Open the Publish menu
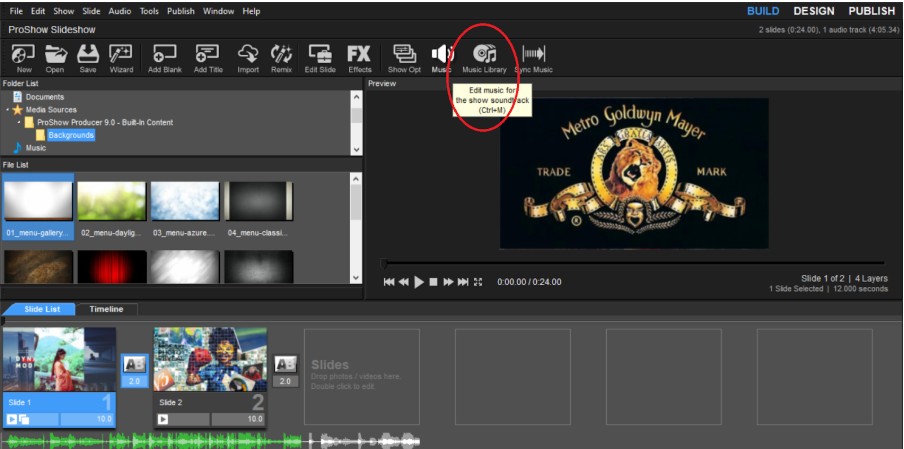904x449 pixels. 181,11
